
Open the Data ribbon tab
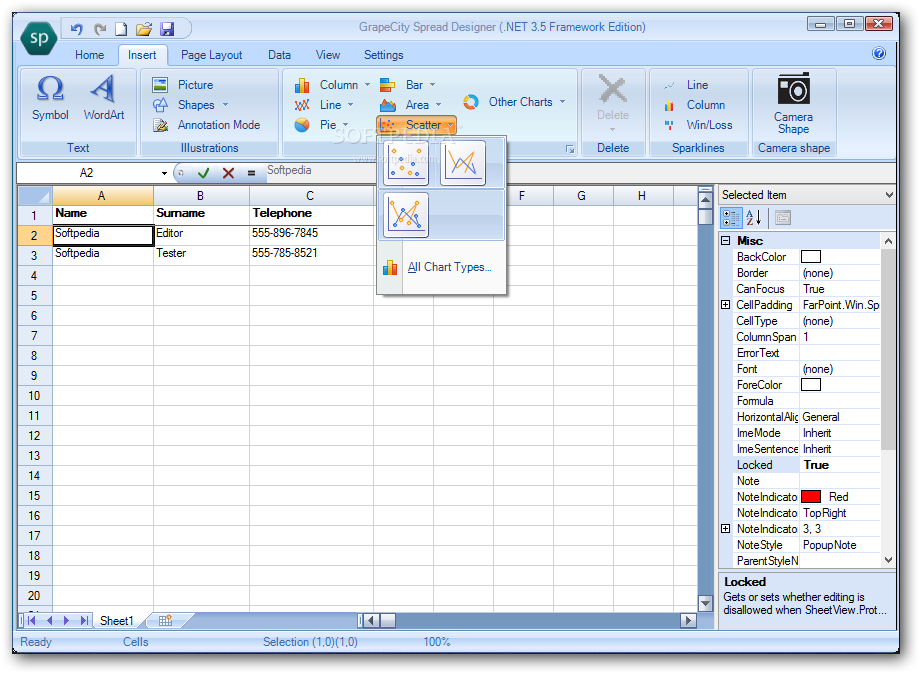279,55
